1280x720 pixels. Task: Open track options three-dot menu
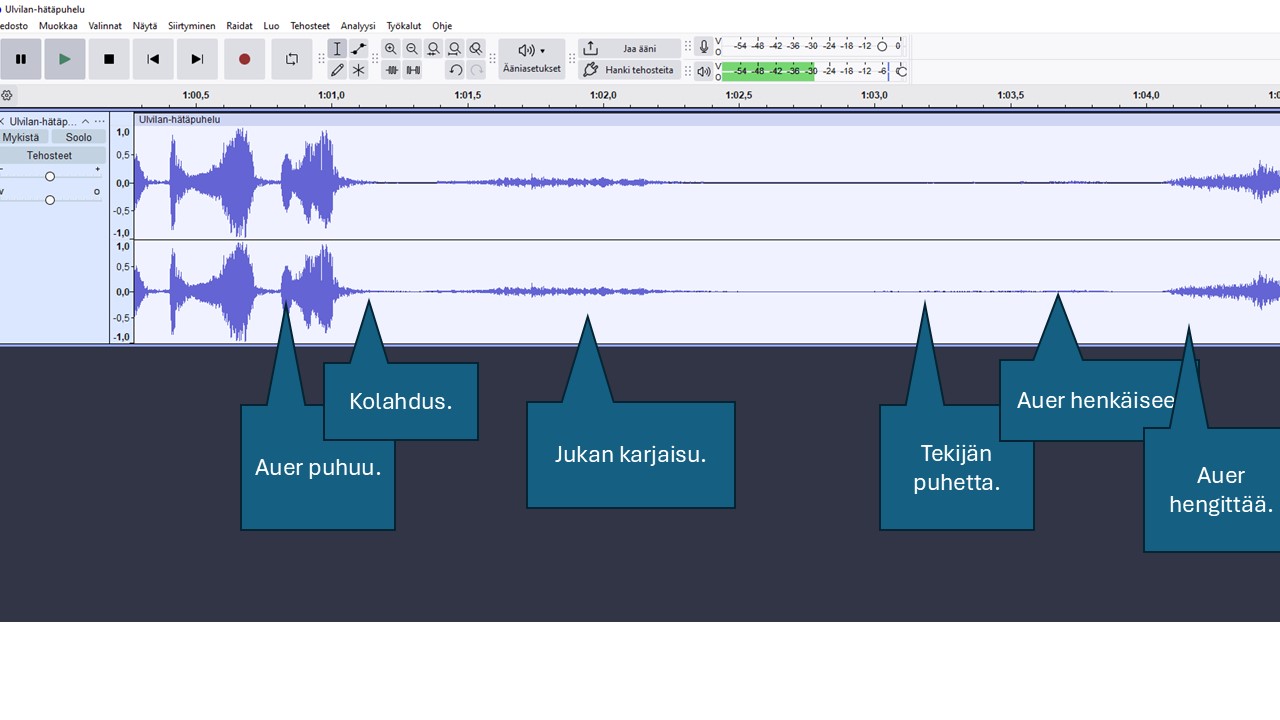click(x=99, y=121)
